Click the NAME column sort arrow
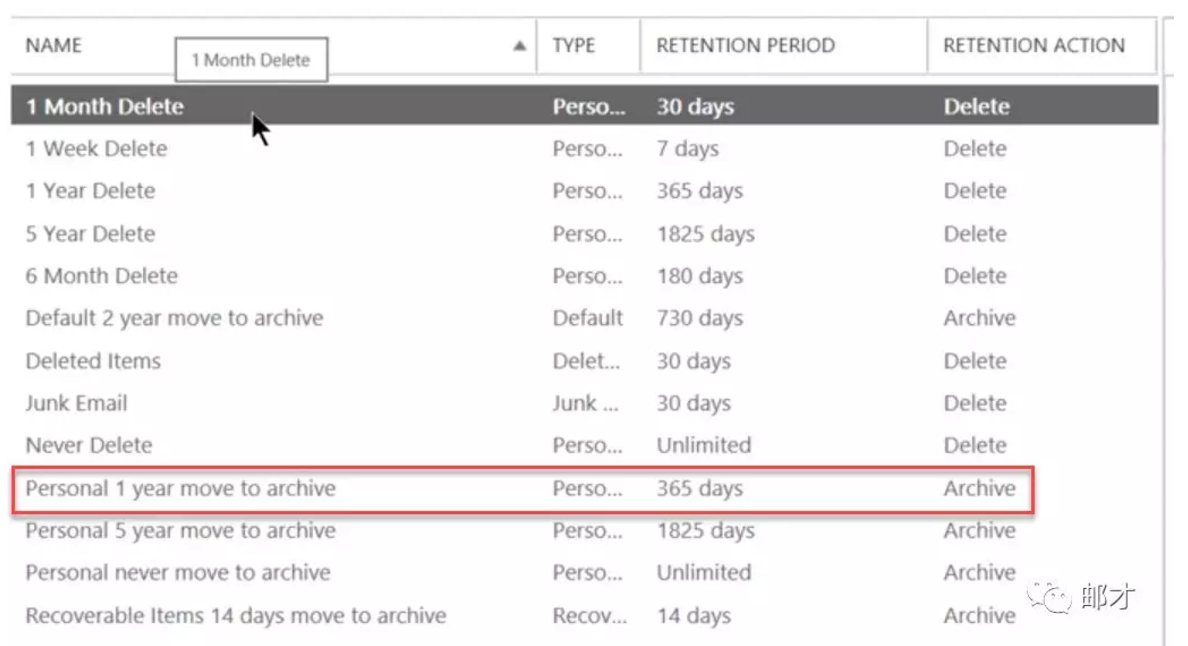Screen dimensions: 1188x646 coord(519,46)
